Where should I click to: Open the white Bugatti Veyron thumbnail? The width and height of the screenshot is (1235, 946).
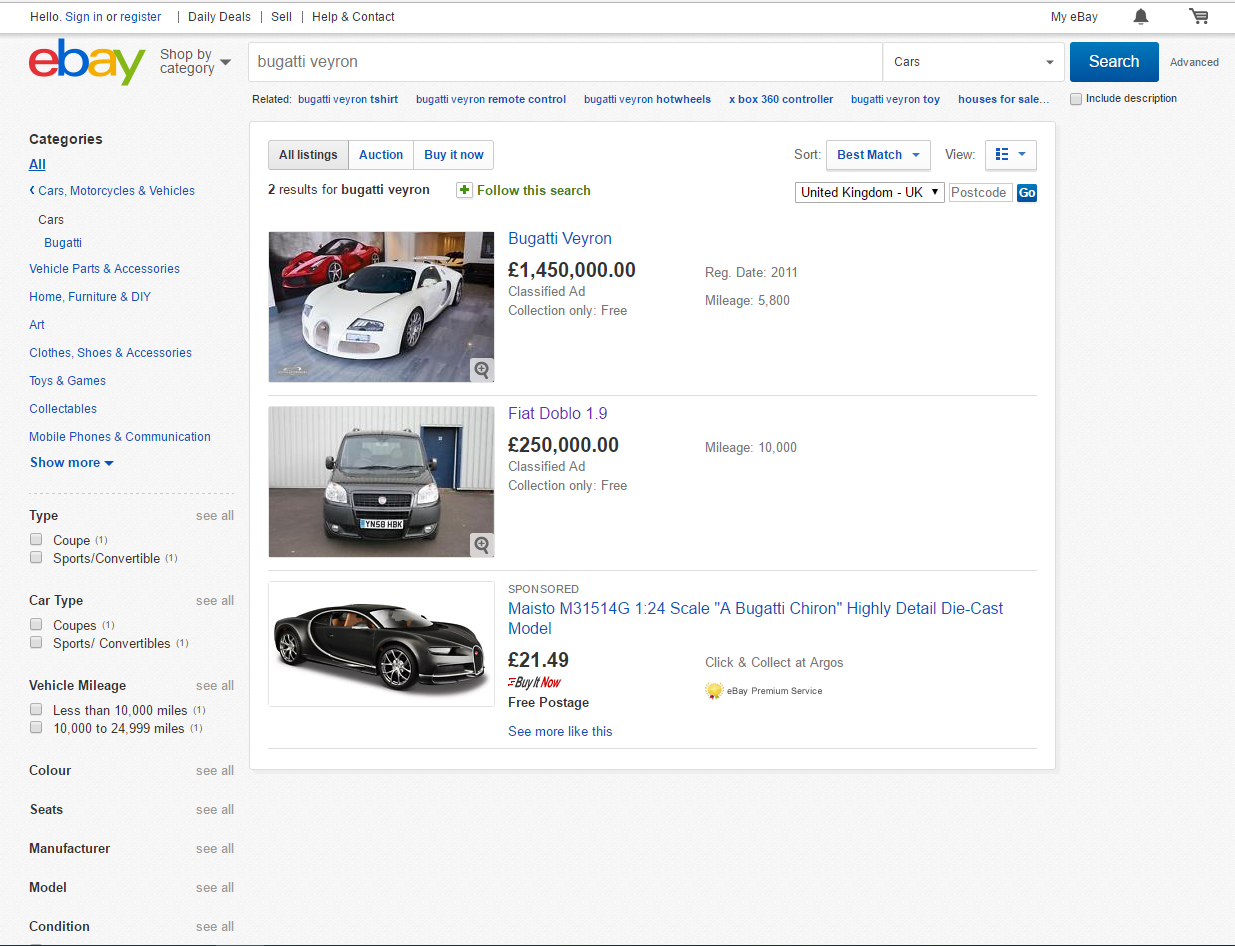point(381,307)
